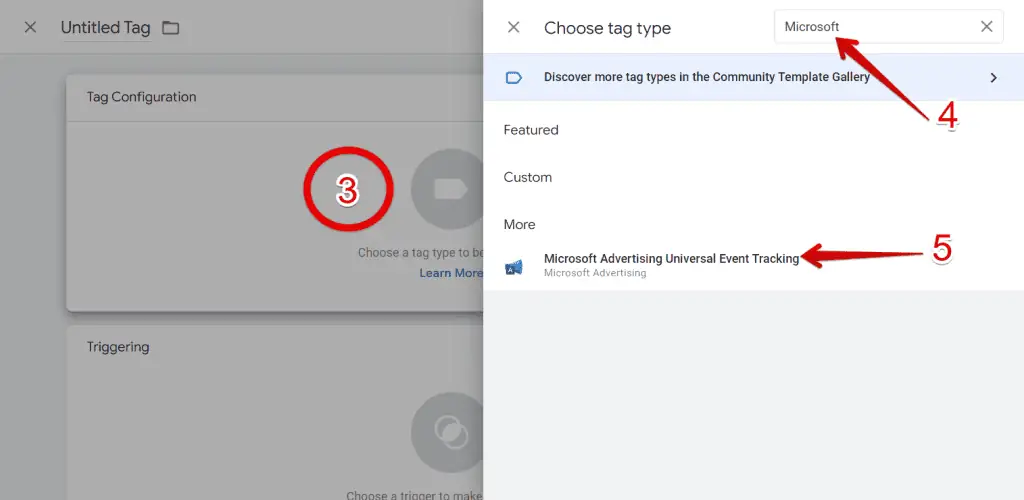
Task: Click the 'Choose a trigger to make' text
Action: pyautogui.click(x=415, y=495)
